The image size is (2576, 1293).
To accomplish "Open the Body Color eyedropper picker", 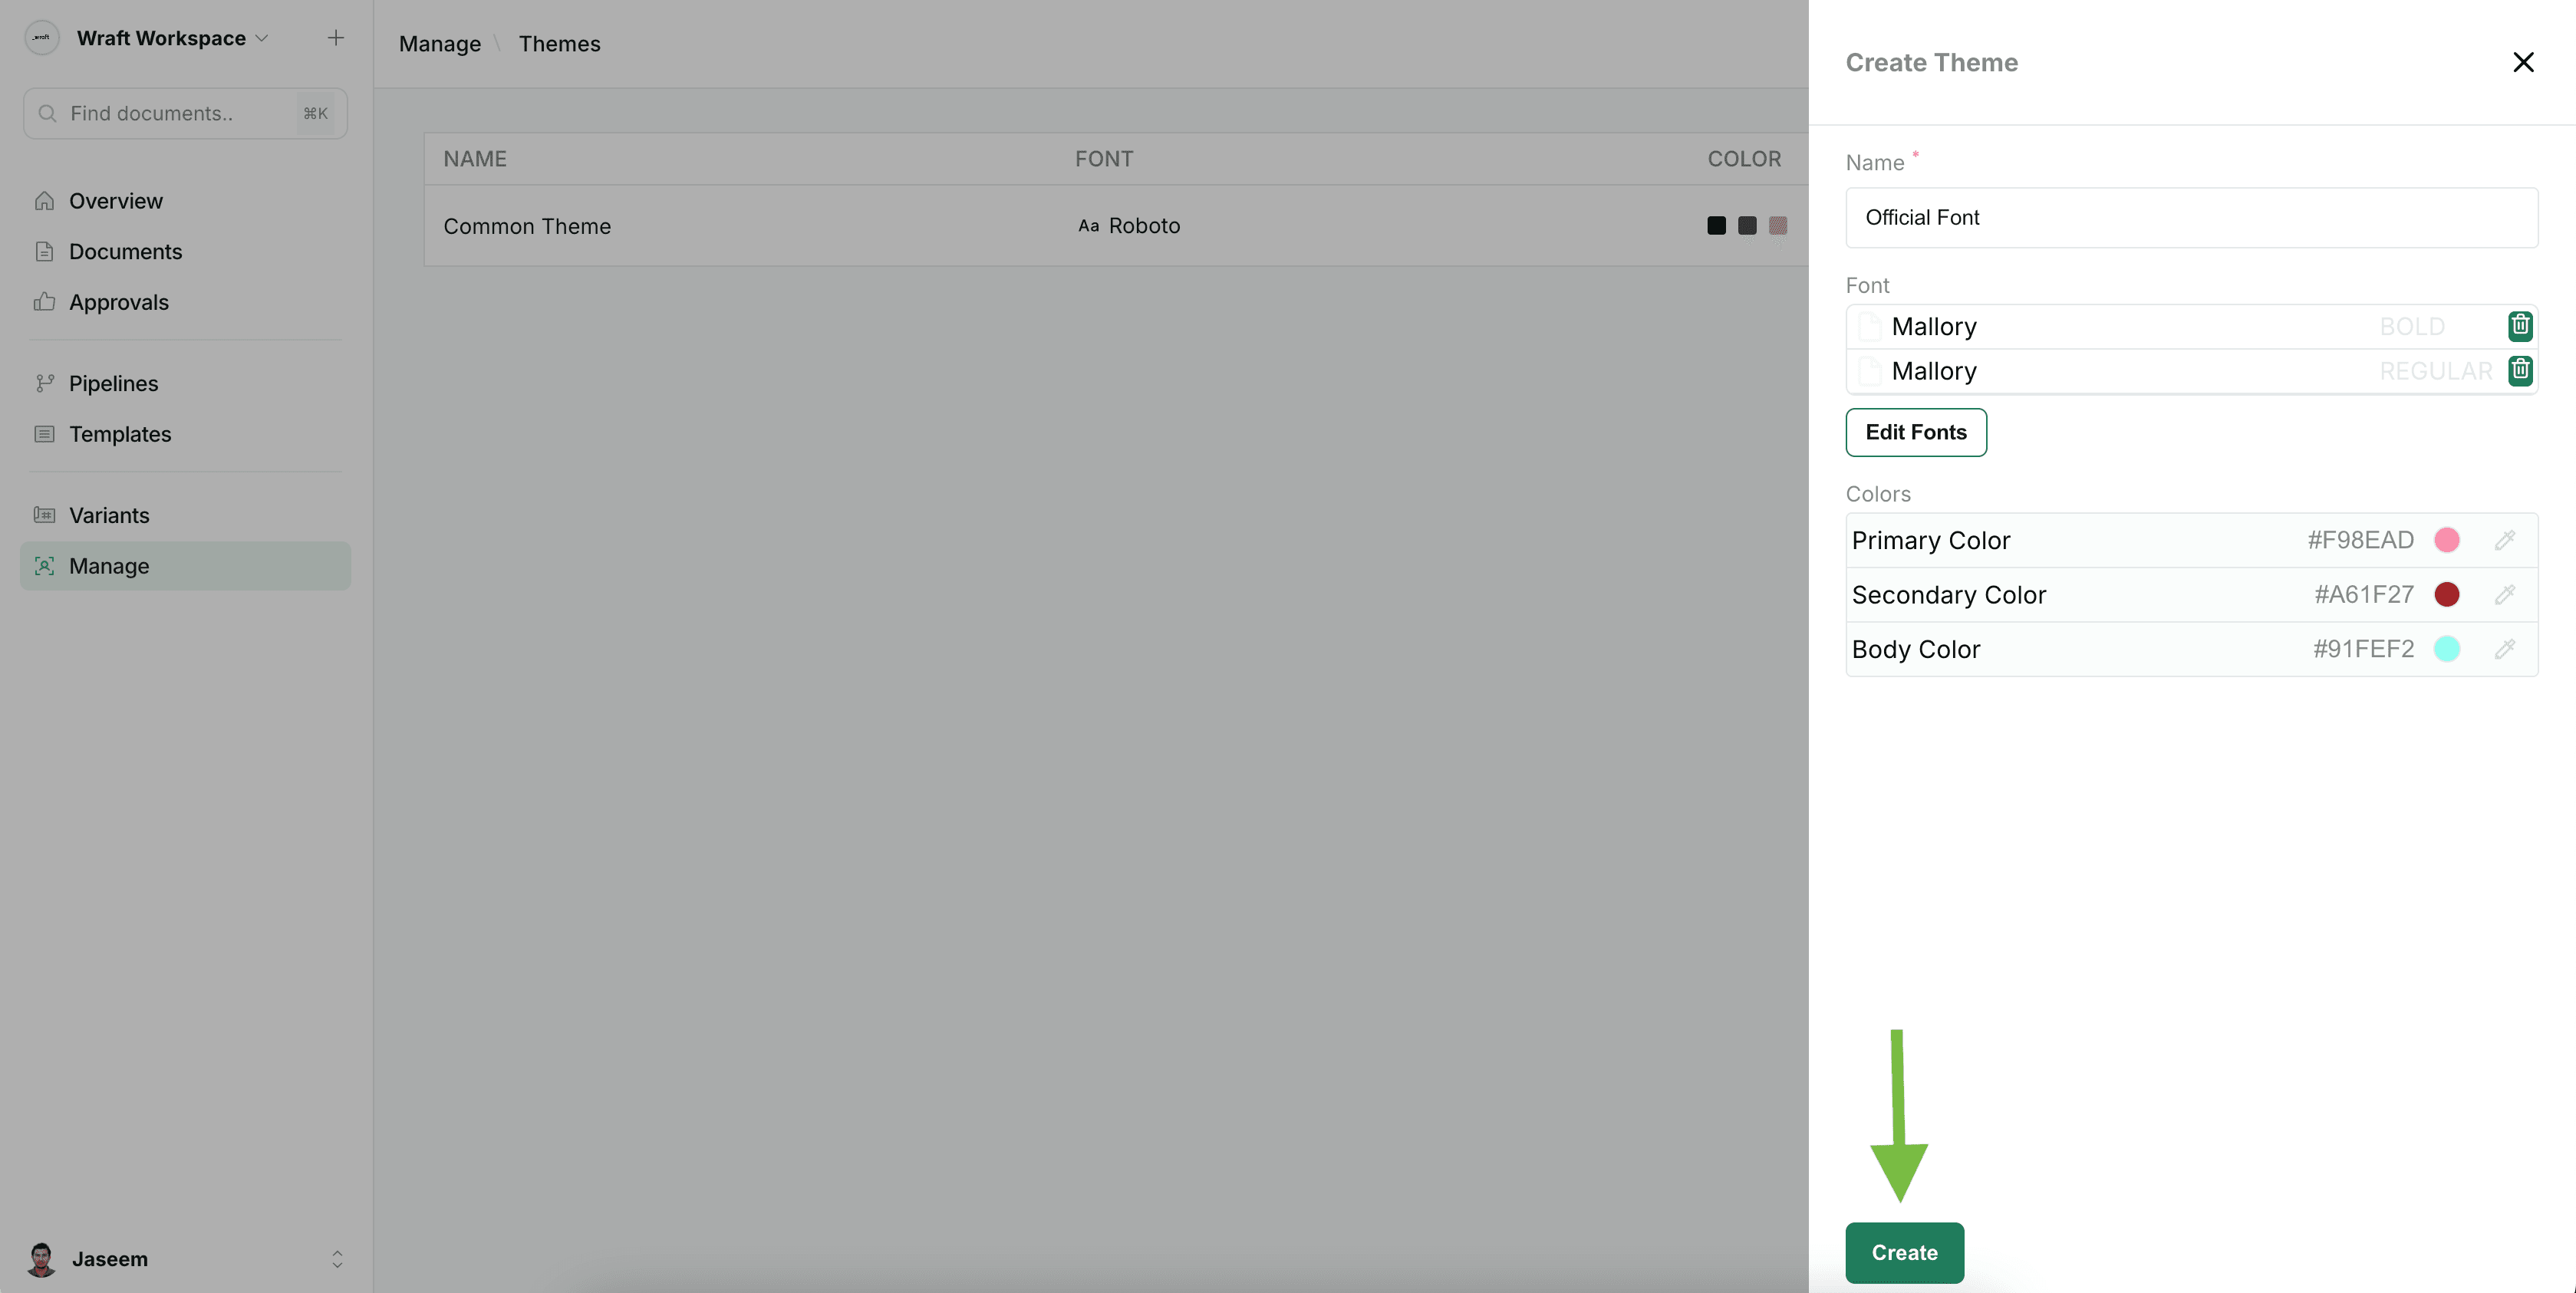I will 2504,649.
